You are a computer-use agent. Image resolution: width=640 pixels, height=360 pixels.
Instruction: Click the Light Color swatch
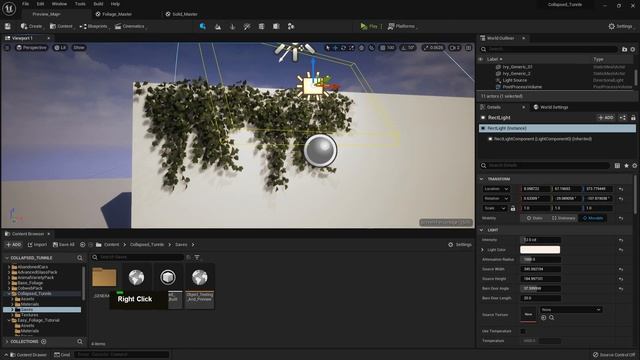coord(540,250)
